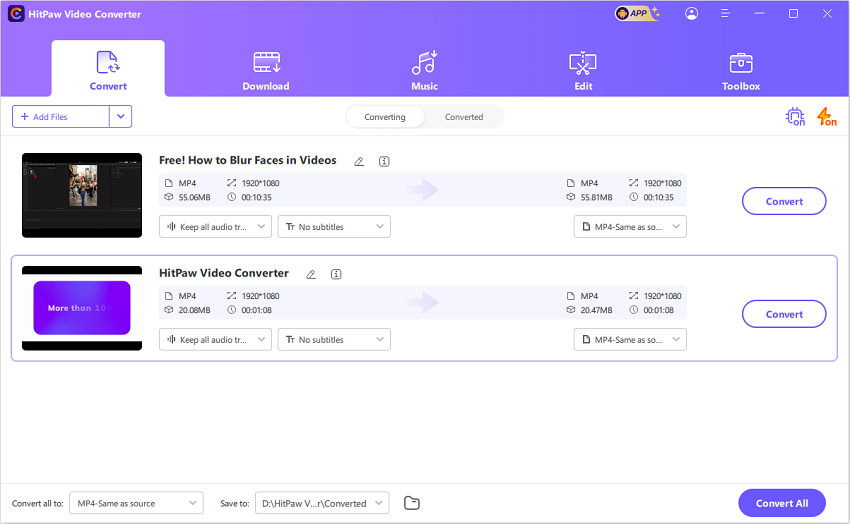Show the Converting list

pos(385,117)
